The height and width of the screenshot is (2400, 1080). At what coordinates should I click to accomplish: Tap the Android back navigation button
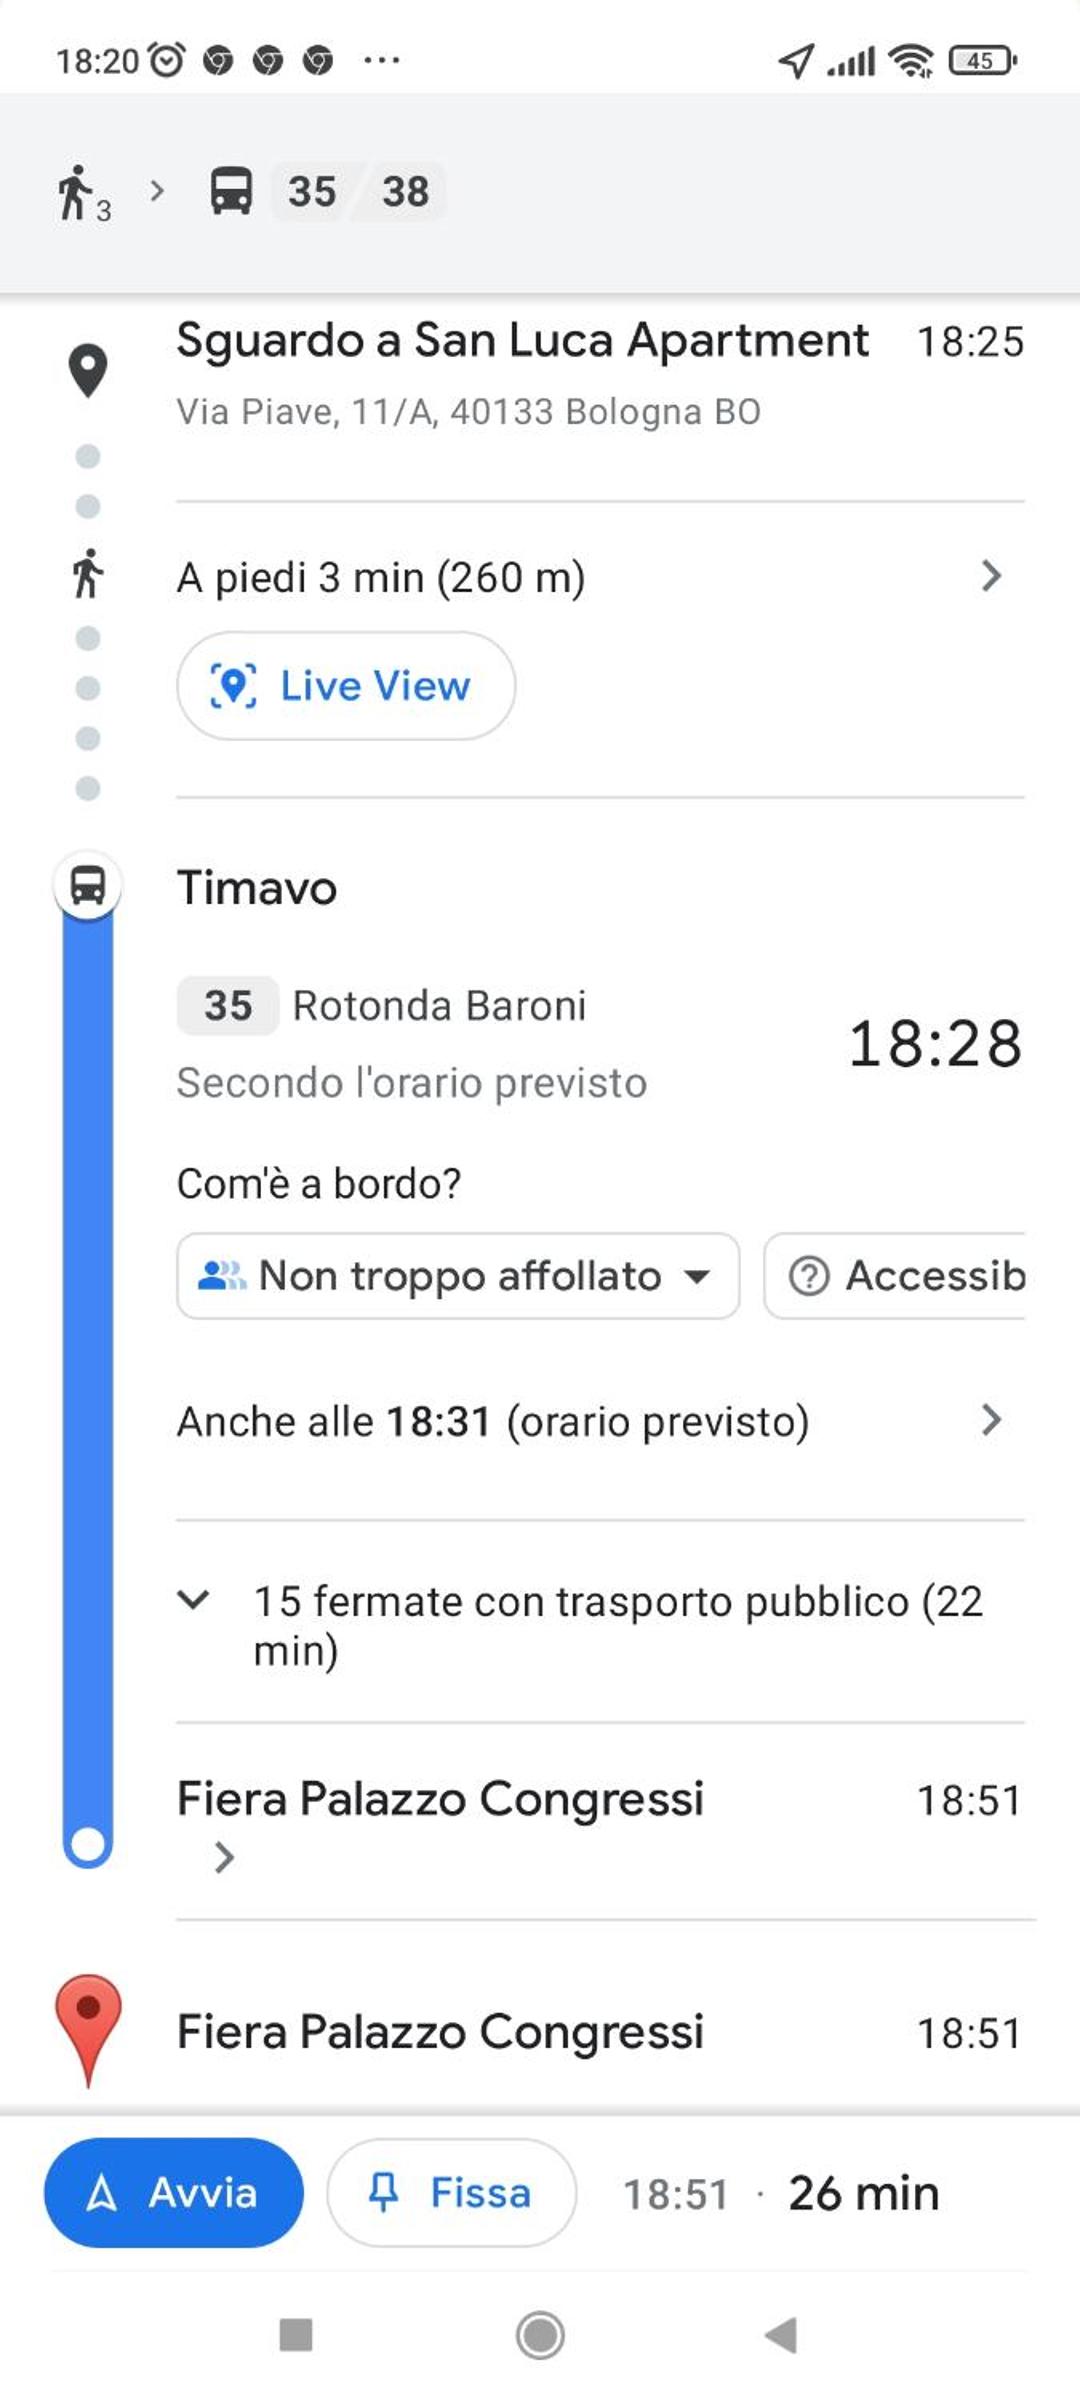tap(781, 2335)
